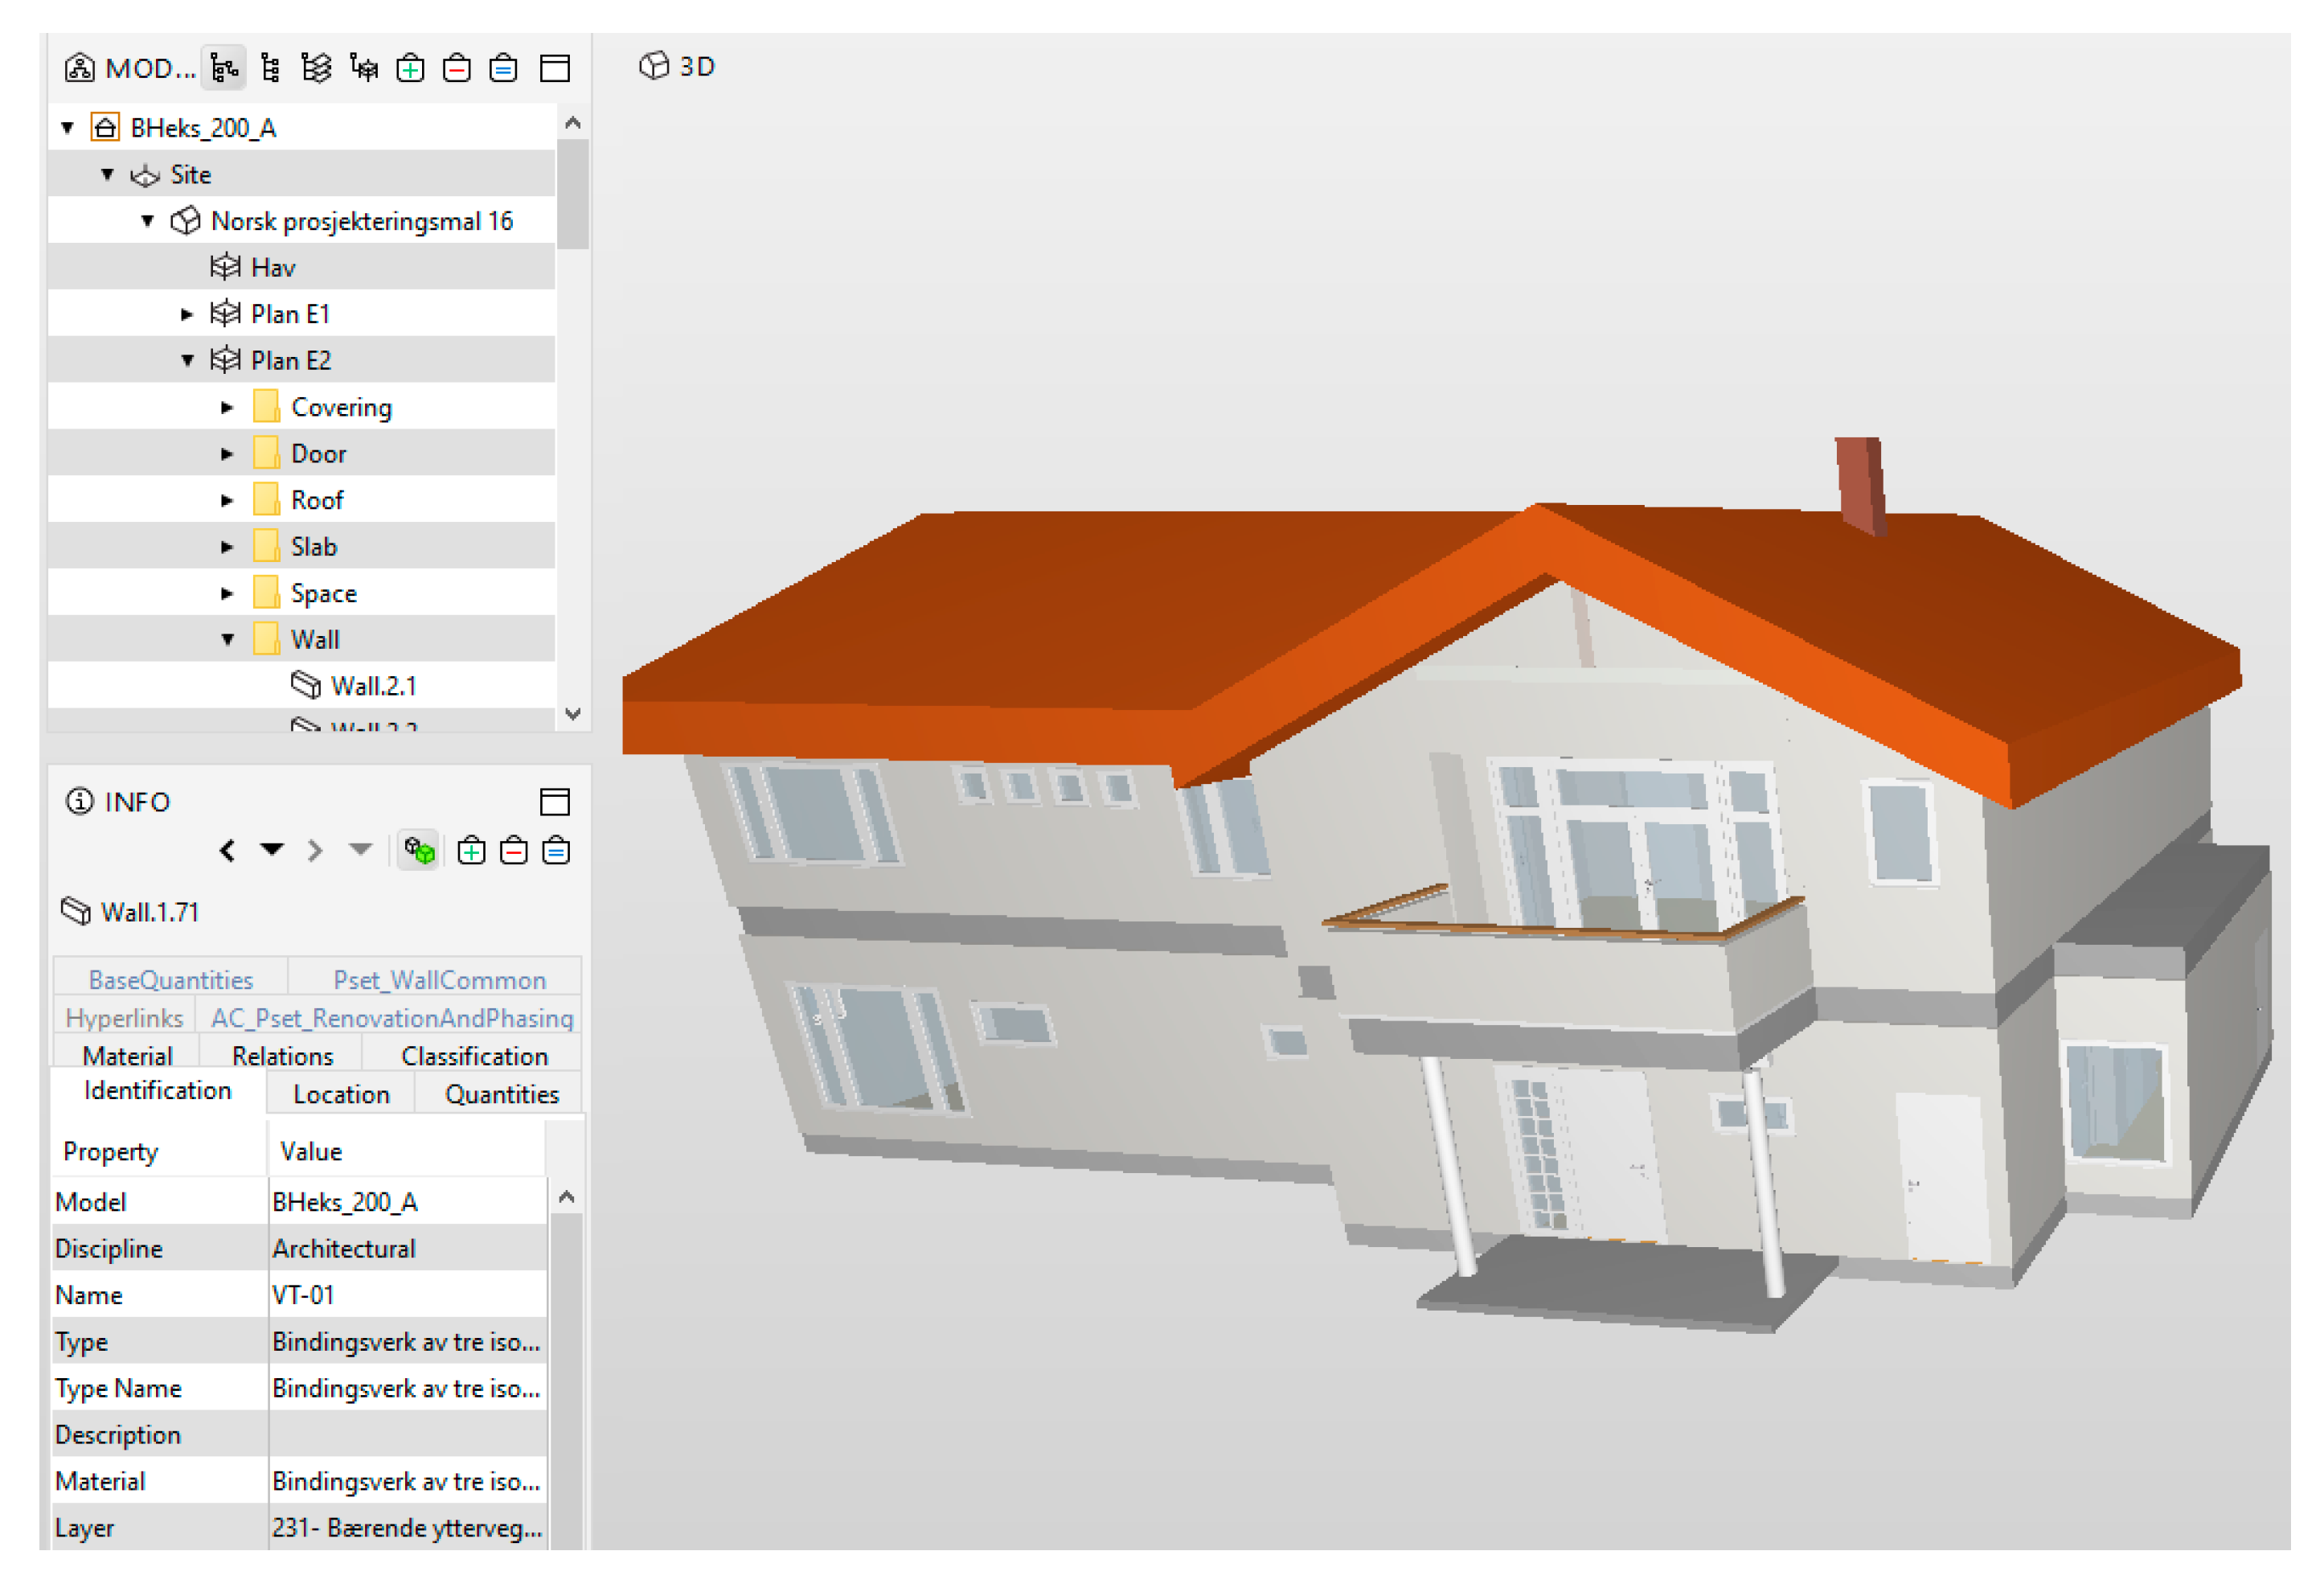
Task: Open the Hyperlinks tab link
Action: click(x=124, y=1018)
